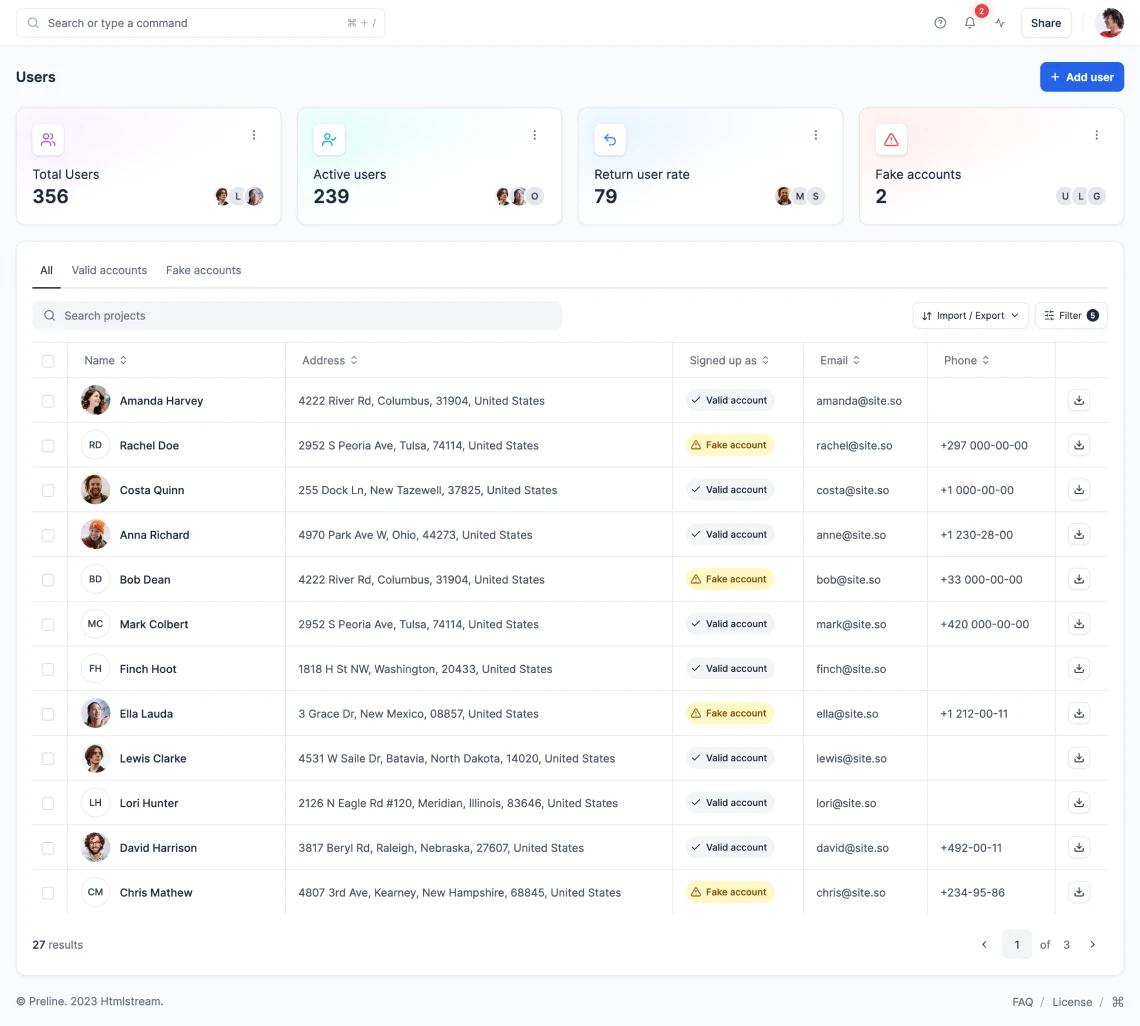Go to next page arrow

point(1093,944)
